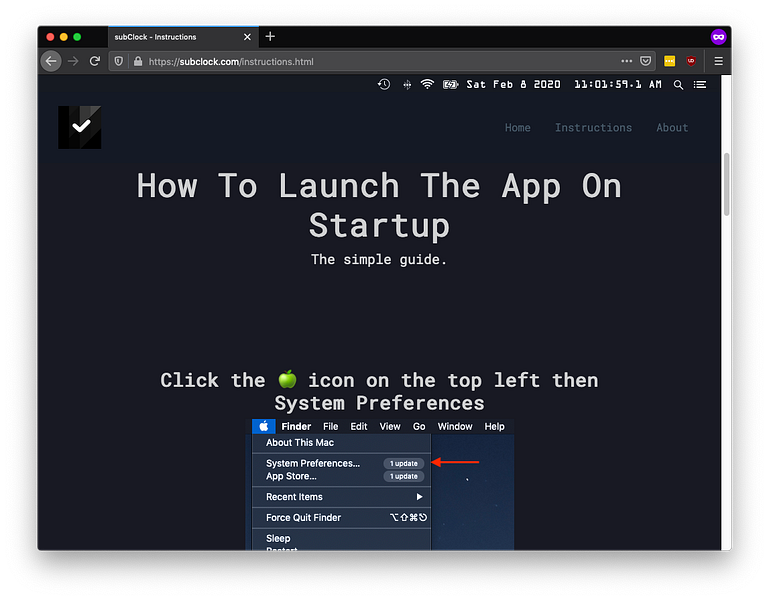The image size is (769, 600).
Task: Click the page's vertical scrollbar thumb
Action: coord(726,184)
